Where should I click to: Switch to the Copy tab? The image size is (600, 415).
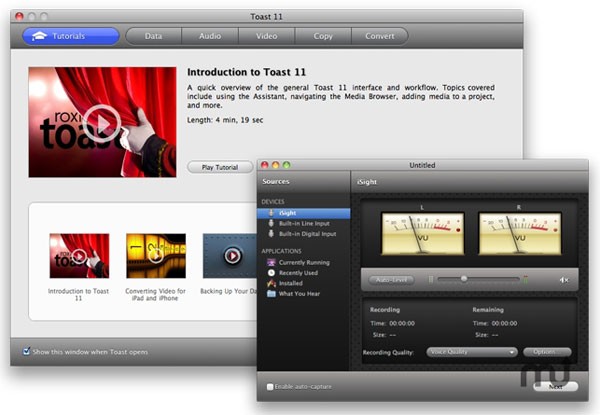pyautogui.click(x=323, y=36)
